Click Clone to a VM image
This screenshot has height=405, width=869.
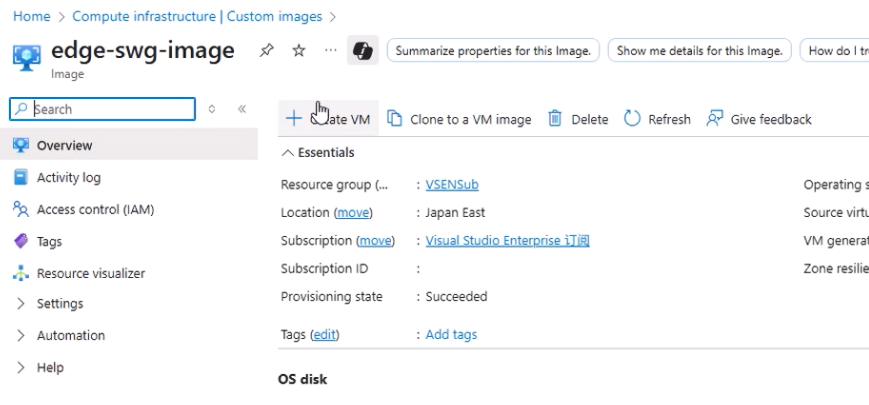coord(459,119)
